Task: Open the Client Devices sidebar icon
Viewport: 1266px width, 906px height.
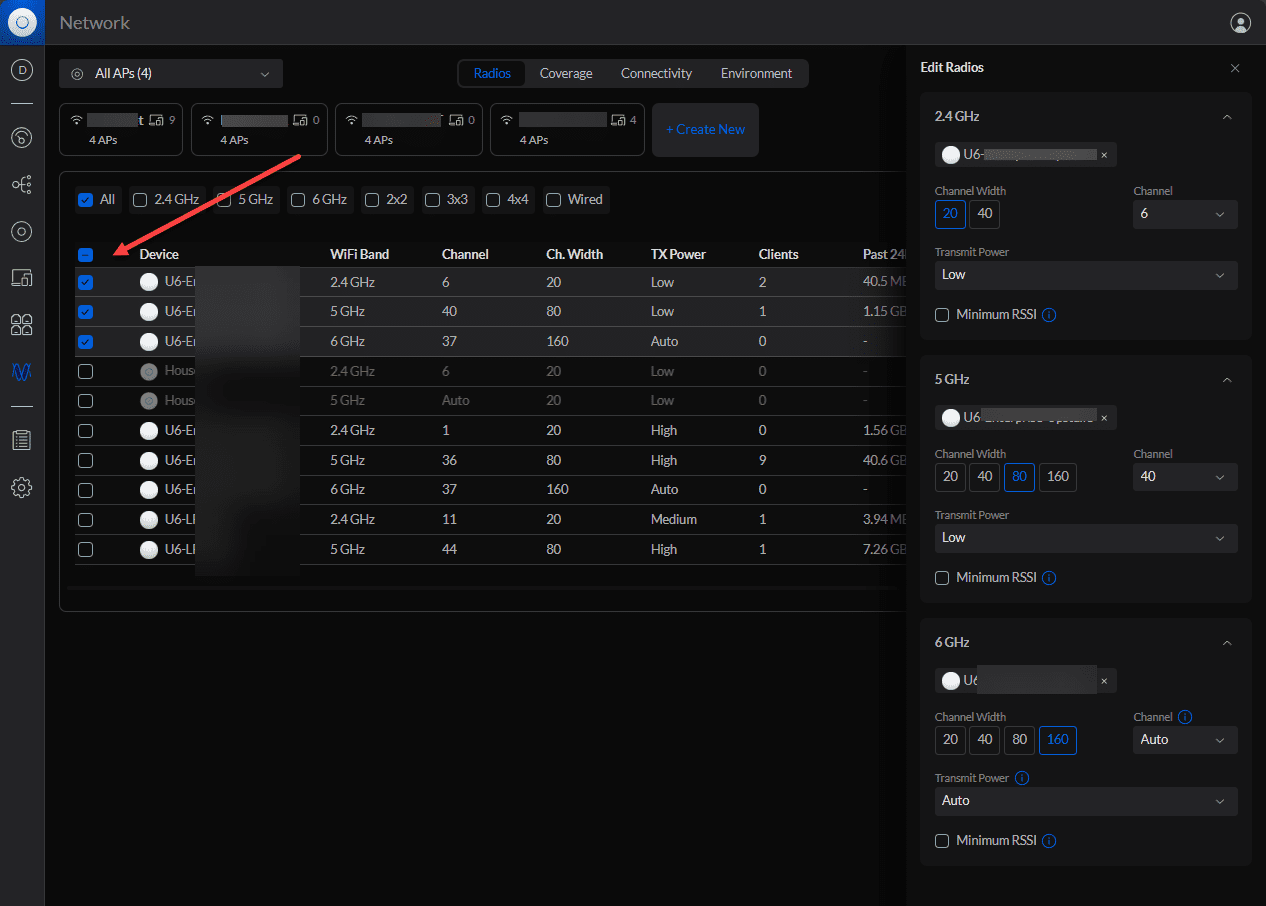Action: pos(22,278)
